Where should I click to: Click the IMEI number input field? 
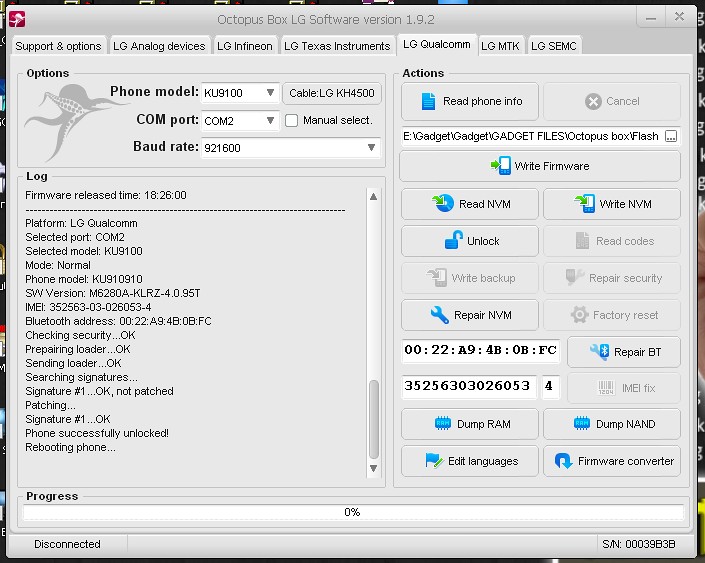tap(469, 386)
